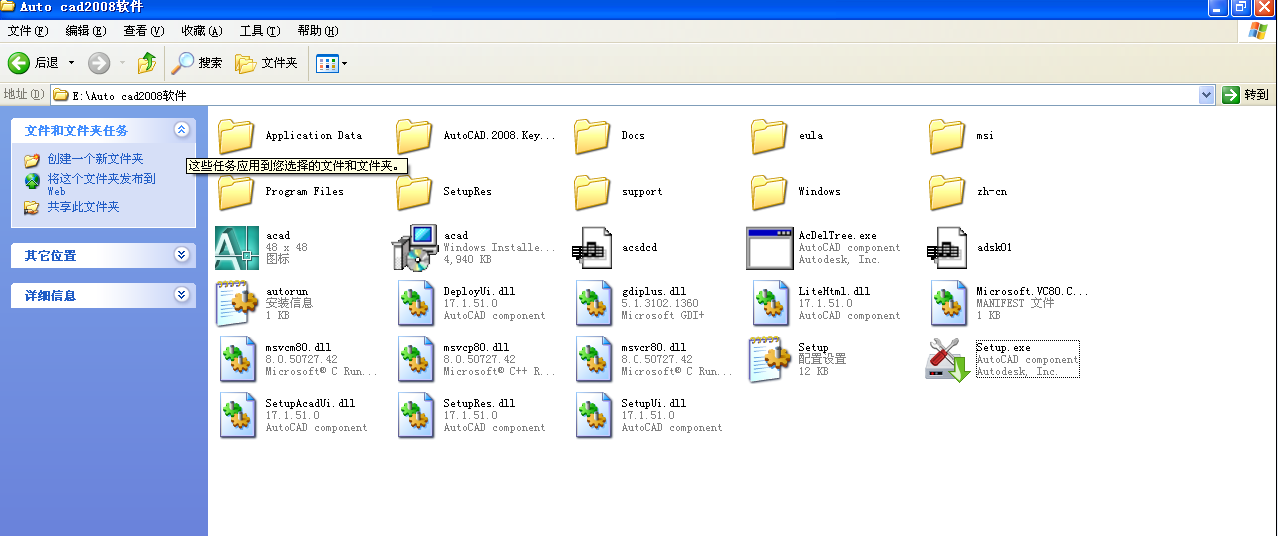Open the 查看(V) menu

point(144,31)
